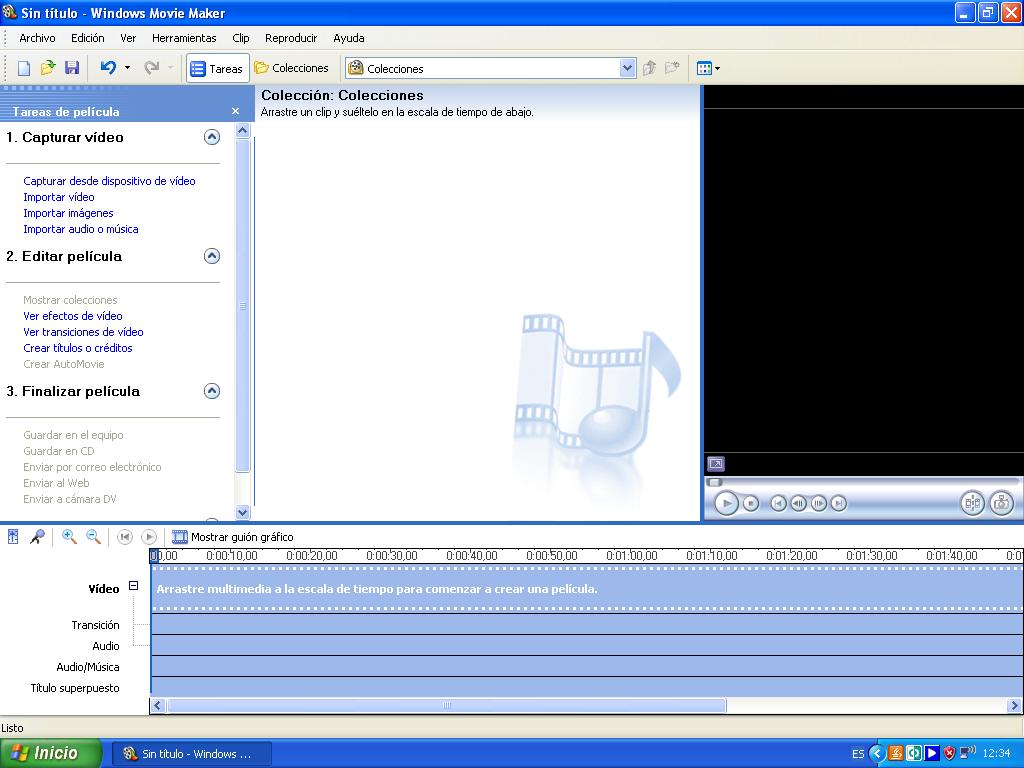Click the Up One Level icon
1024x768 pixels.
pyautogui.click(x=649, y=68)
